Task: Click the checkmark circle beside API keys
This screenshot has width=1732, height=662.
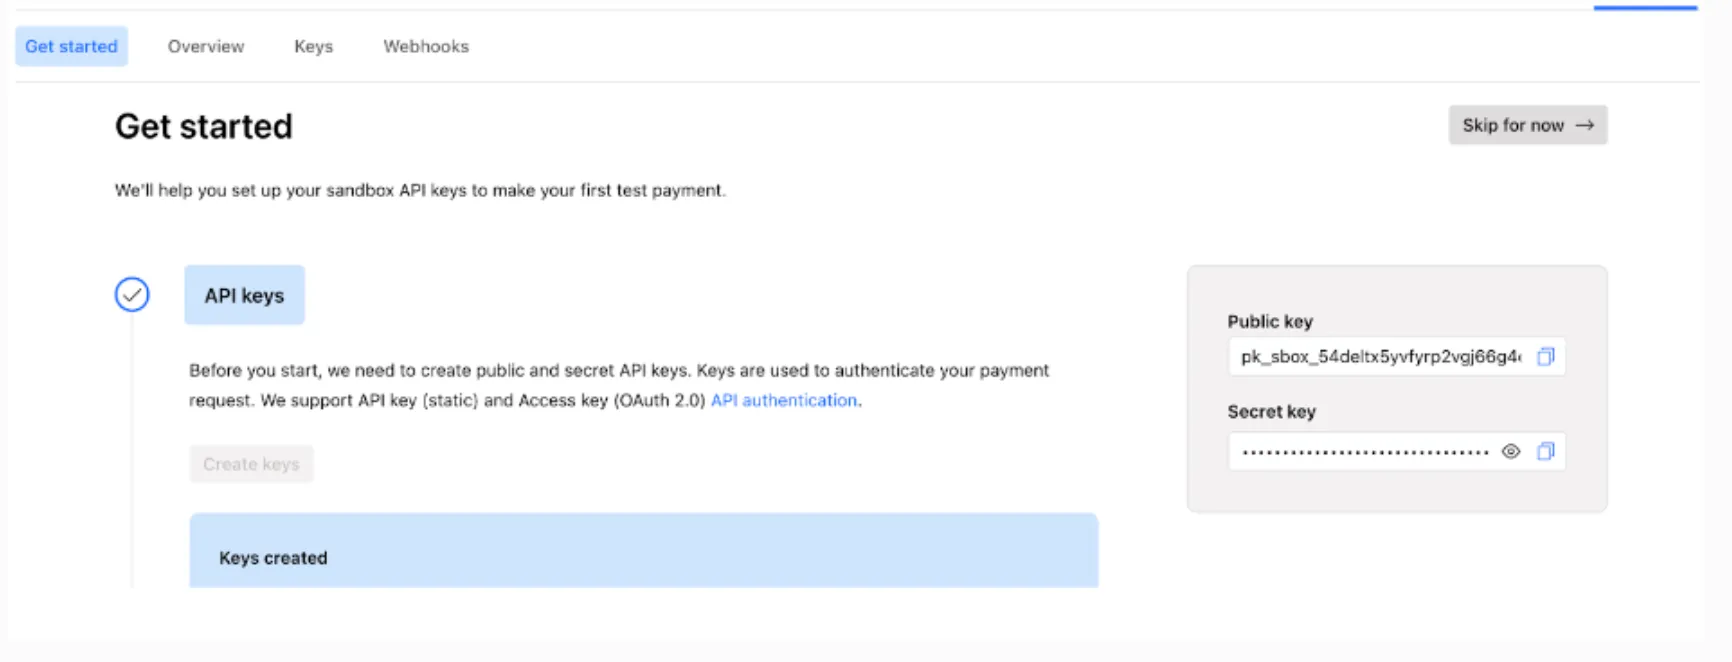Action: [x=132, y=294]
